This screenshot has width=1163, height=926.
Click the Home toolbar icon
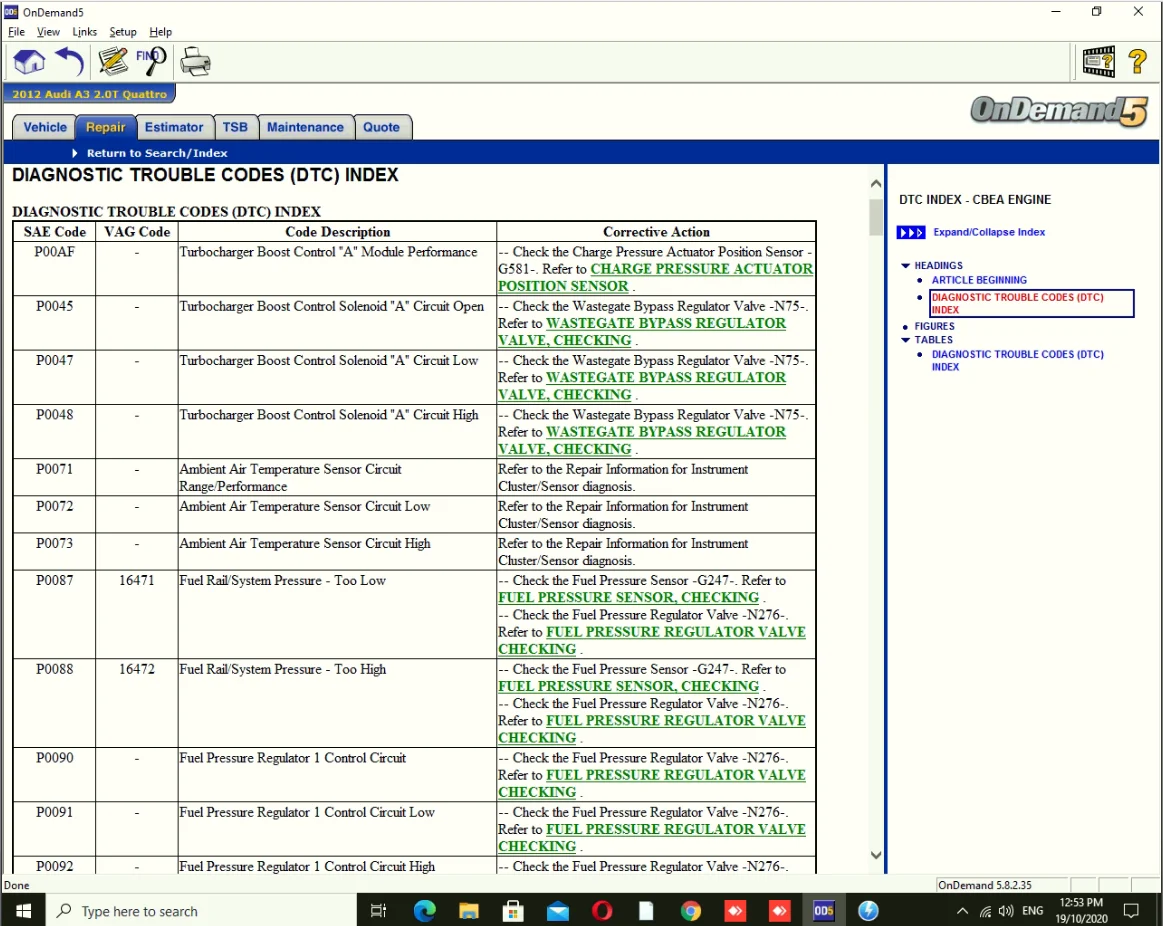coord(29,62)
